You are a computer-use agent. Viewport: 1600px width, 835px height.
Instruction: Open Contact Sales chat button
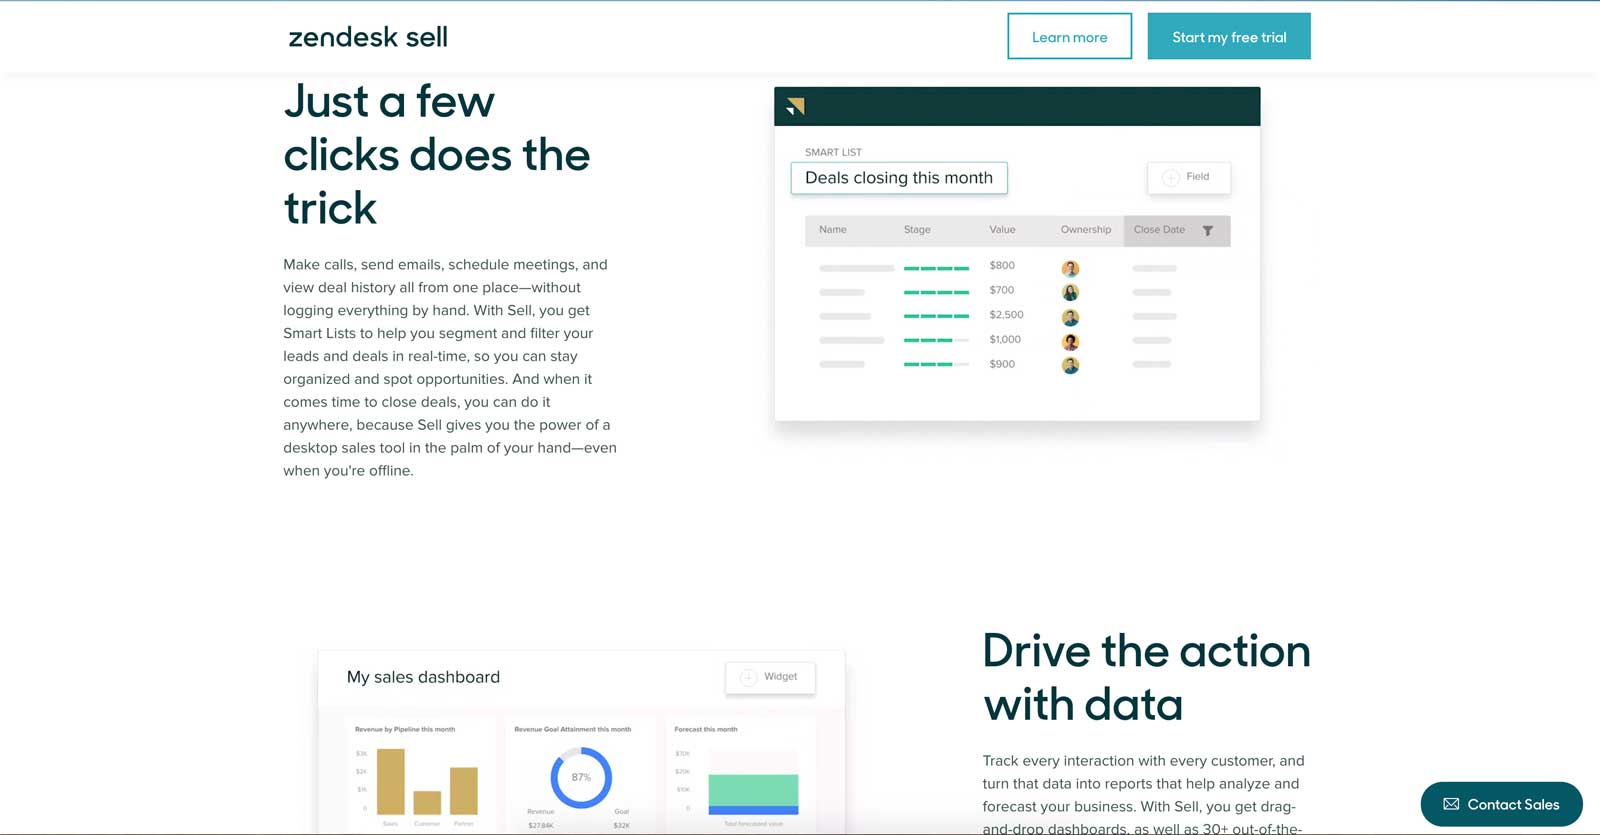[1501, 804]
